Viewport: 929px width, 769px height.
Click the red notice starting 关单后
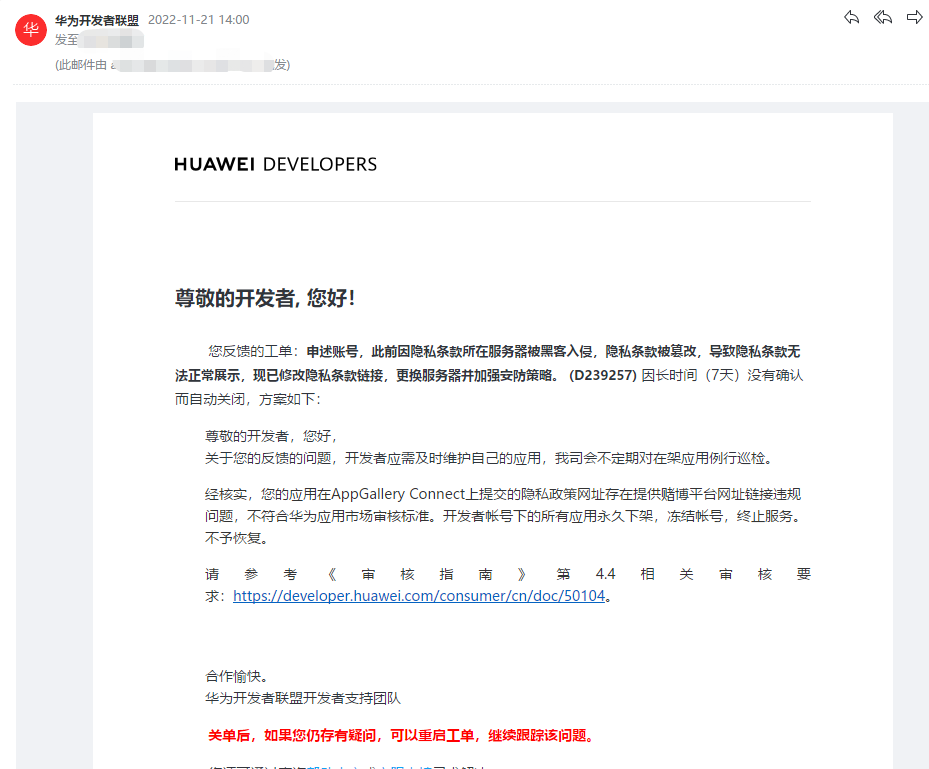[x=401, y=736]
